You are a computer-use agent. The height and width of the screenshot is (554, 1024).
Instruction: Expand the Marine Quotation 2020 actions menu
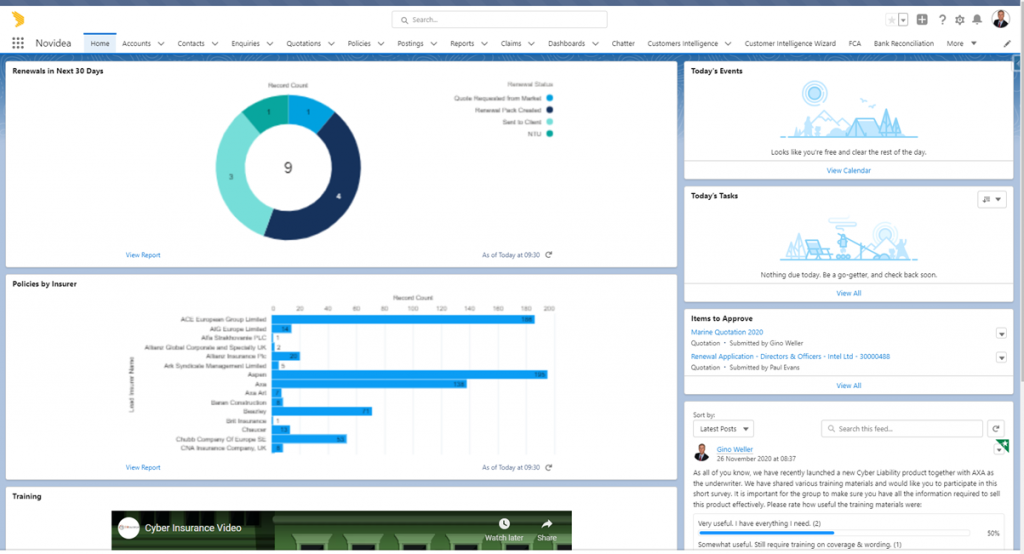click(1001, 334)
